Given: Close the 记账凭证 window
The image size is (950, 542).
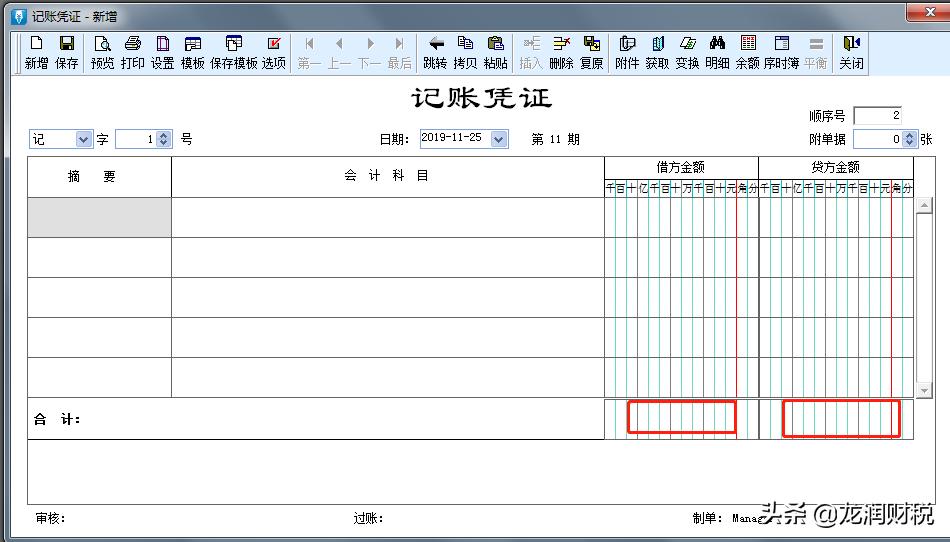Looking at the screenshot, I should pos(929,12).
